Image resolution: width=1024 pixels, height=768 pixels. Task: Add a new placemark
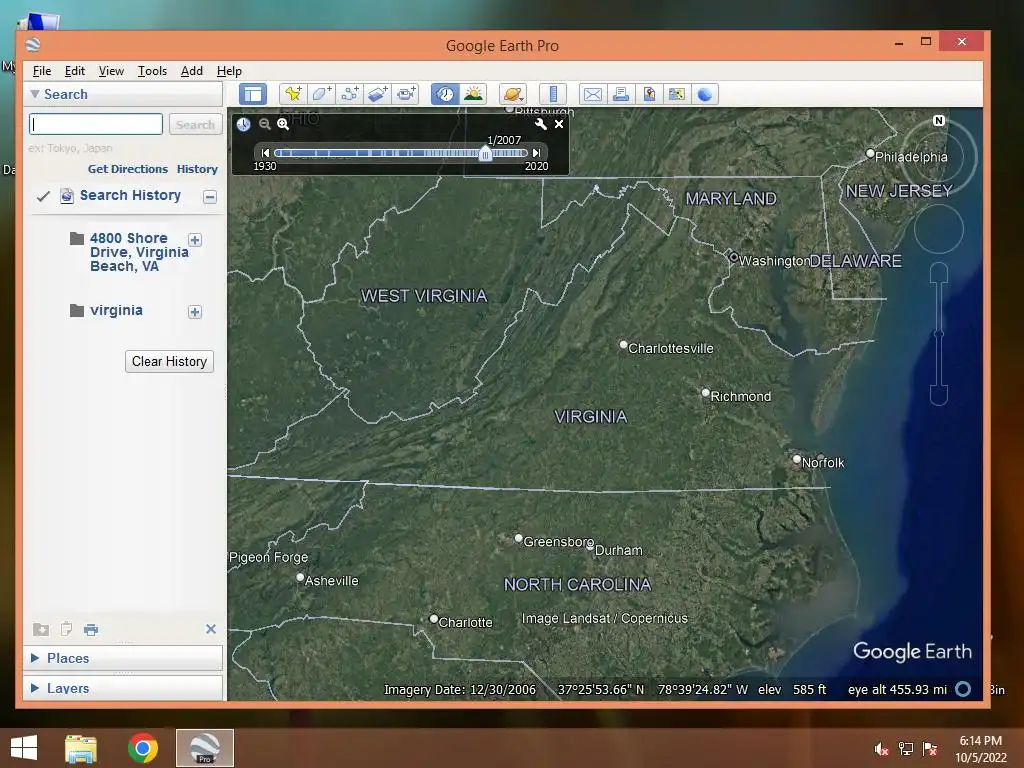click(293, 94)
